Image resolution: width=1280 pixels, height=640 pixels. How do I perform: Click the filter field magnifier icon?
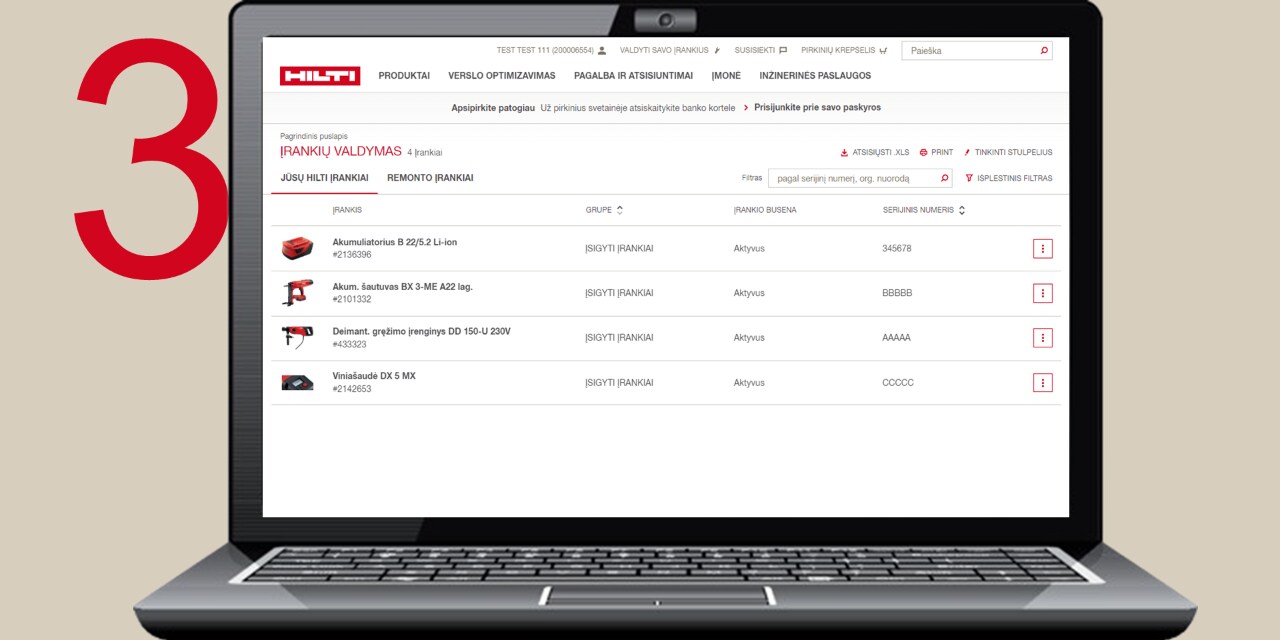tap(944, 178)
